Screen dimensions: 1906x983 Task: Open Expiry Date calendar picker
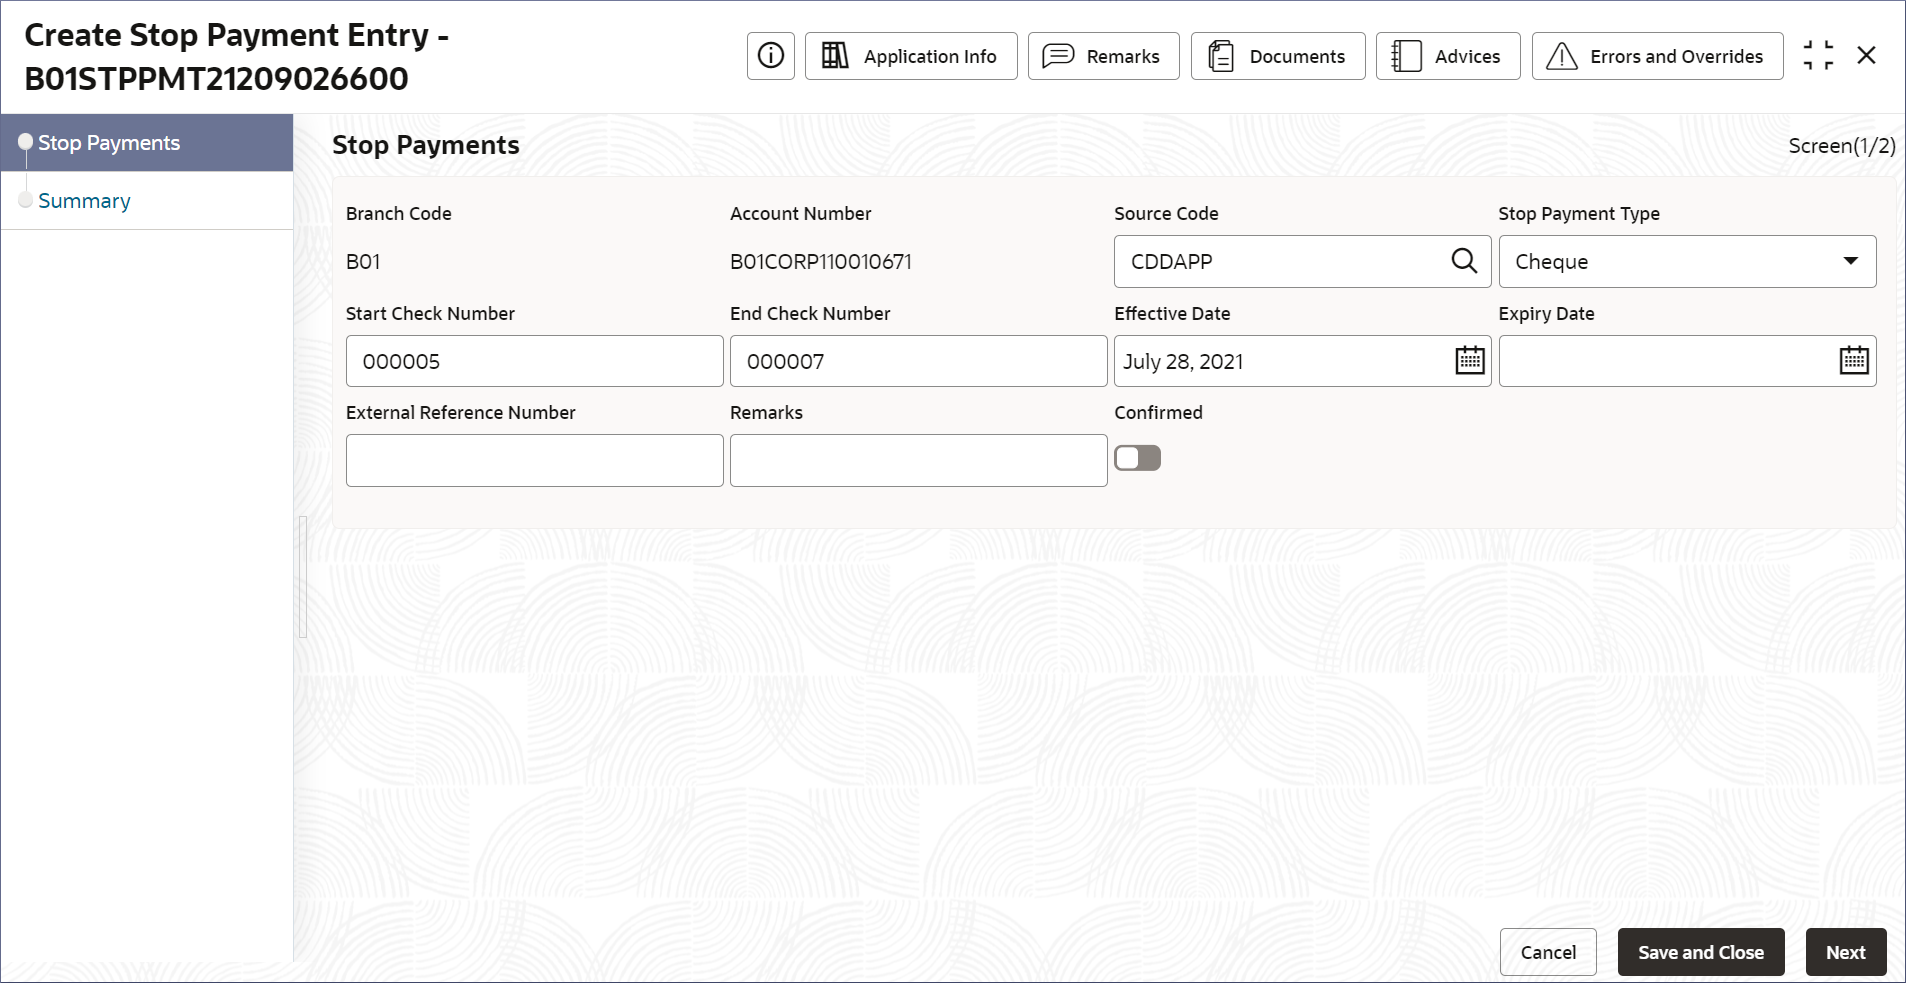1853,360
